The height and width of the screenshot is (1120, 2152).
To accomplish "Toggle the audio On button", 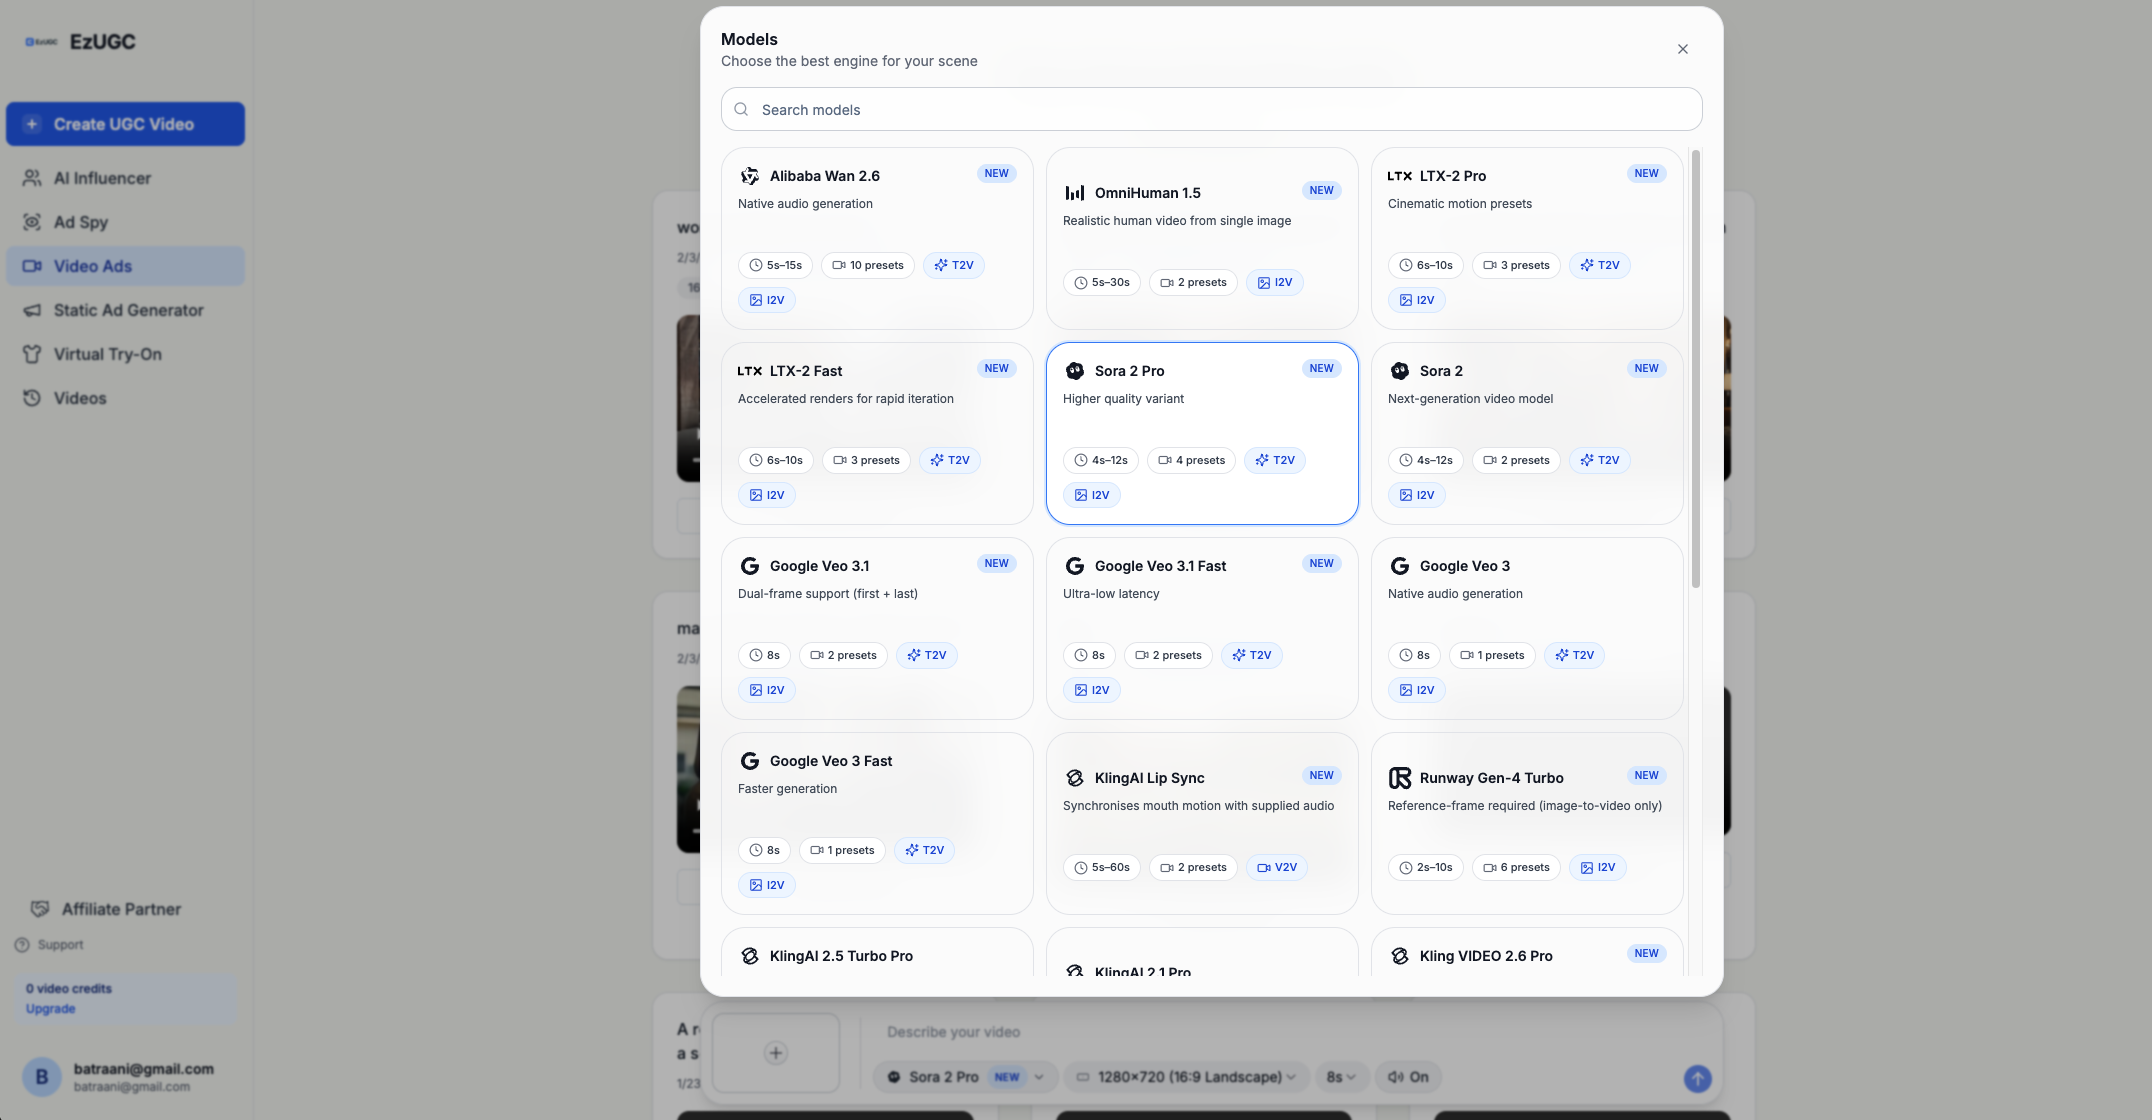I will coord(1408,1077).
